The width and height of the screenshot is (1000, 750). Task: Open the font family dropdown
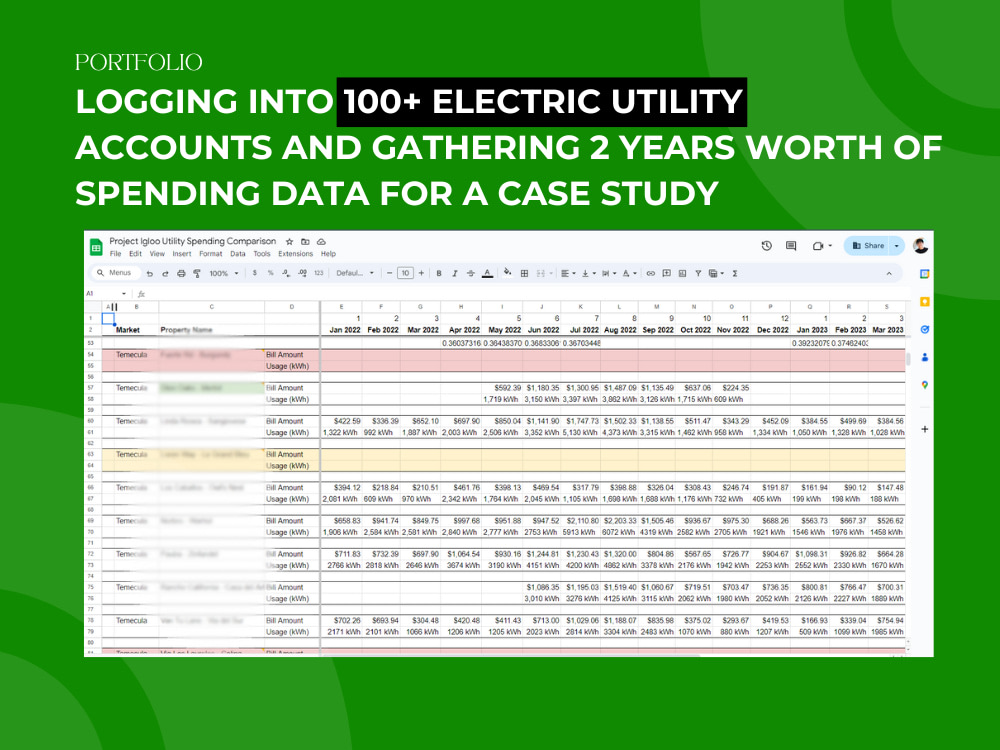(355, 273)
